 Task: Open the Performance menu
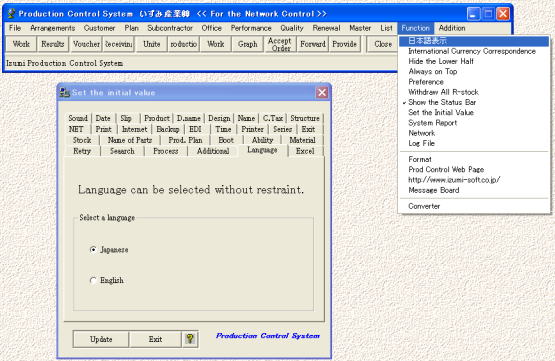[x=251, y=28]
